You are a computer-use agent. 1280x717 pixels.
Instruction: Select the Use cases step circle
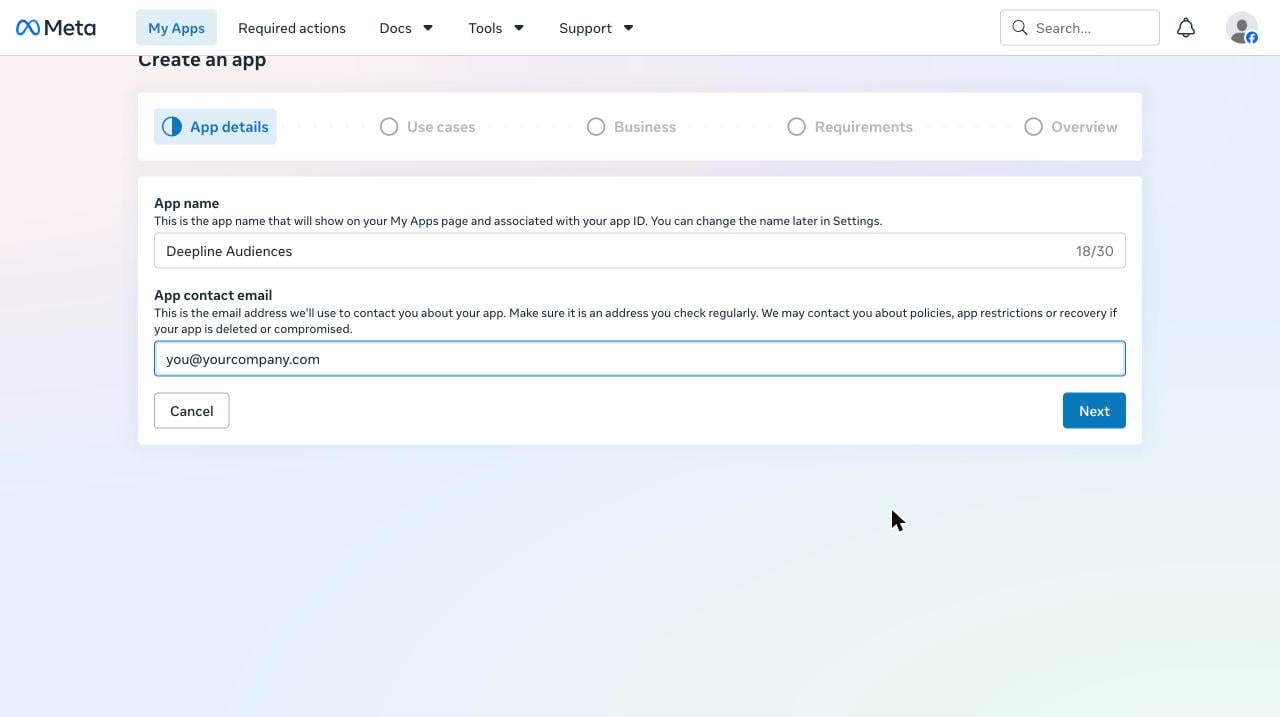click(x=389, y=127)
